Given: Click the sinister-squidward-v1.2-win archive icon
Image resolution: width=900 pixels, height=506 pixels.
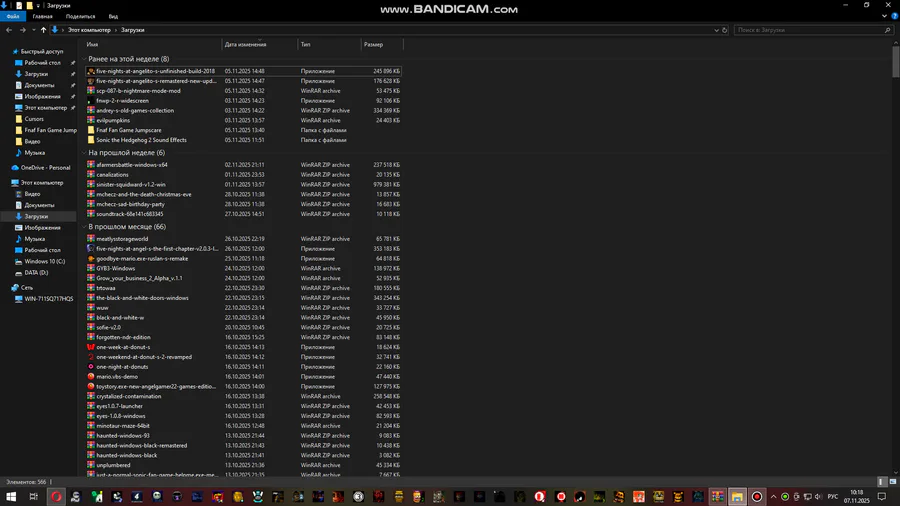Looking at the screenshot, I should click(91, 184).
